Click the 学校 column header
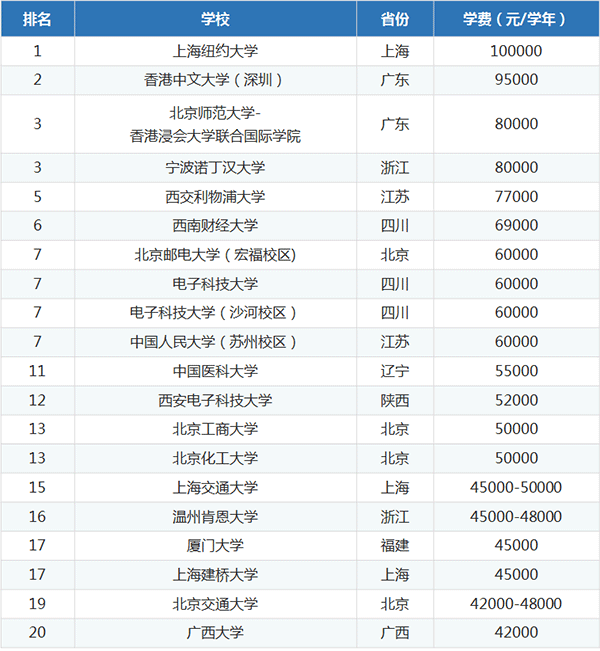Screen dimensions: 600x651 215,19
